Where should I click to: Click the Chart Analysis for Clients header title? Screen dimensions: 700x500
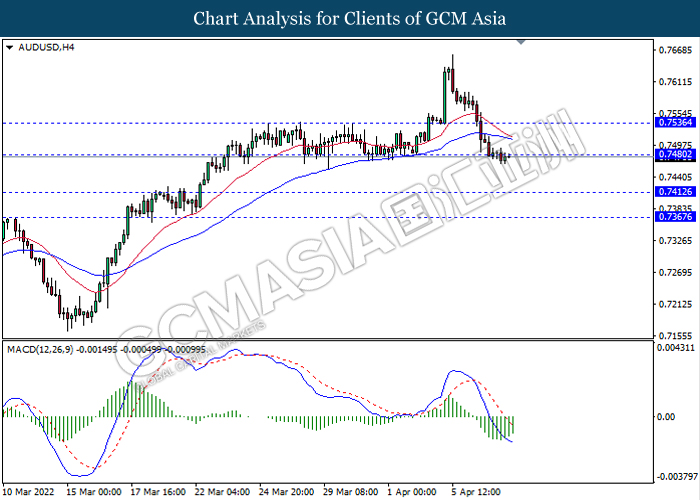(x=350, y=18)
